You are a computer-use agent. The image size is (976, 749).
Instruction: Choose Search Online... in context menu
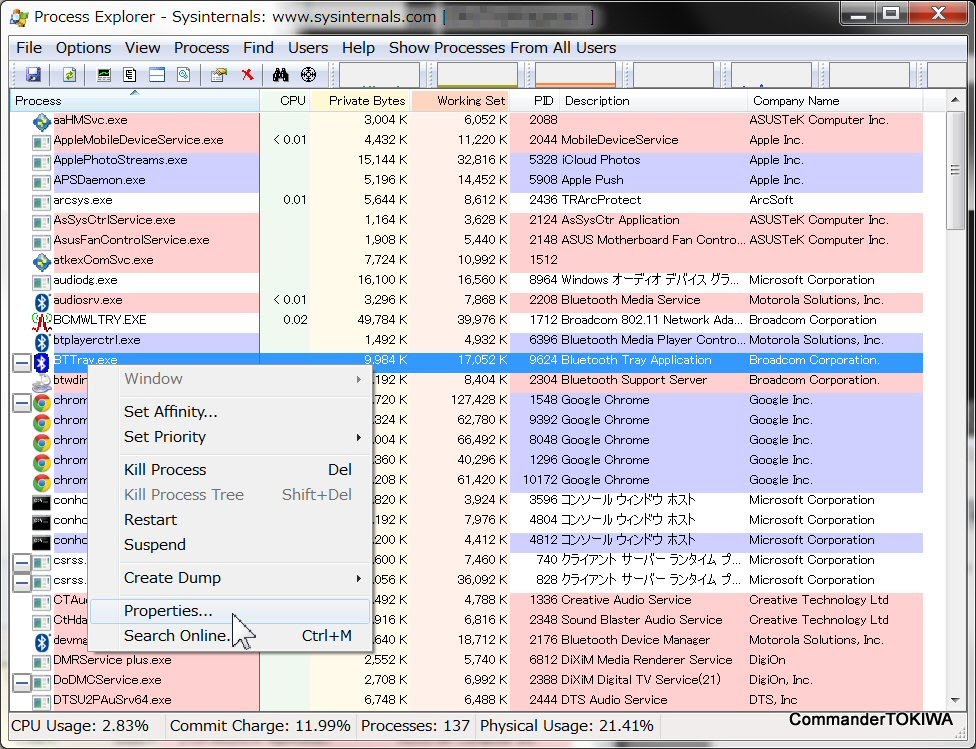231,636
